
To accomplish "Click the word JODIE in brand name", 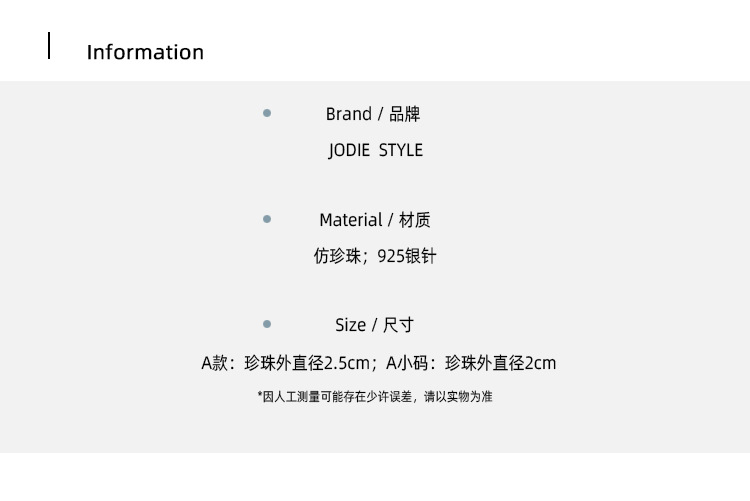I will pos(349,150).
